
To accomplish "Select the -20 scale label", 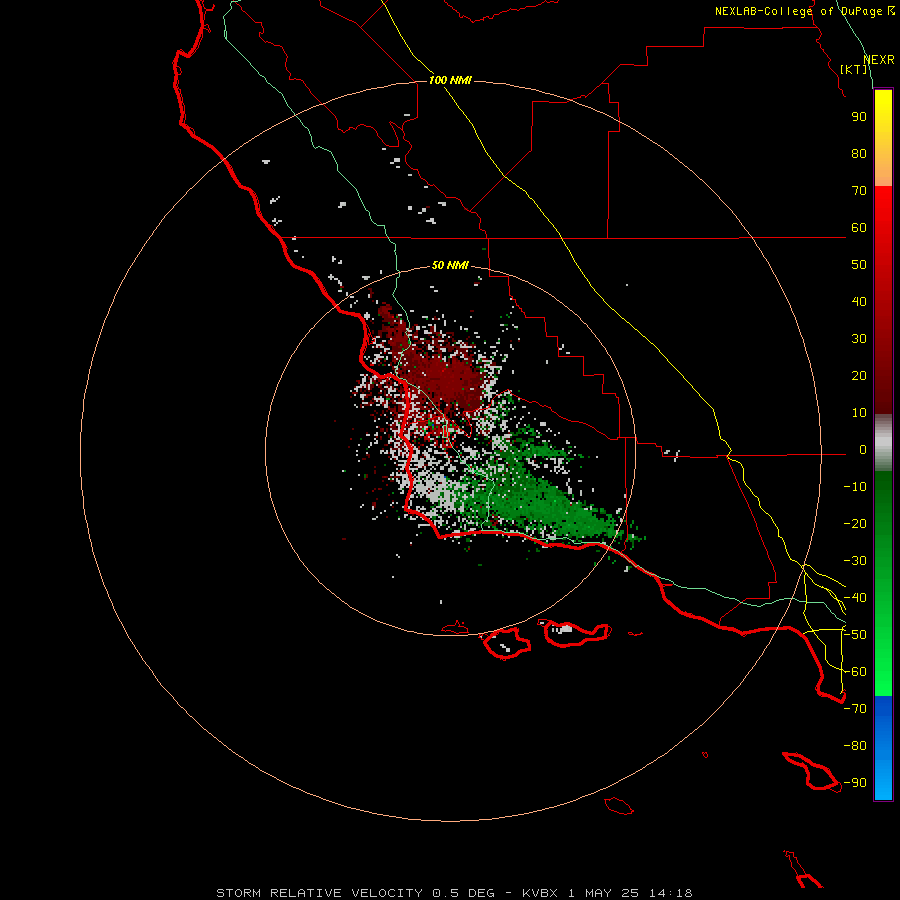I will click(855, 524).
